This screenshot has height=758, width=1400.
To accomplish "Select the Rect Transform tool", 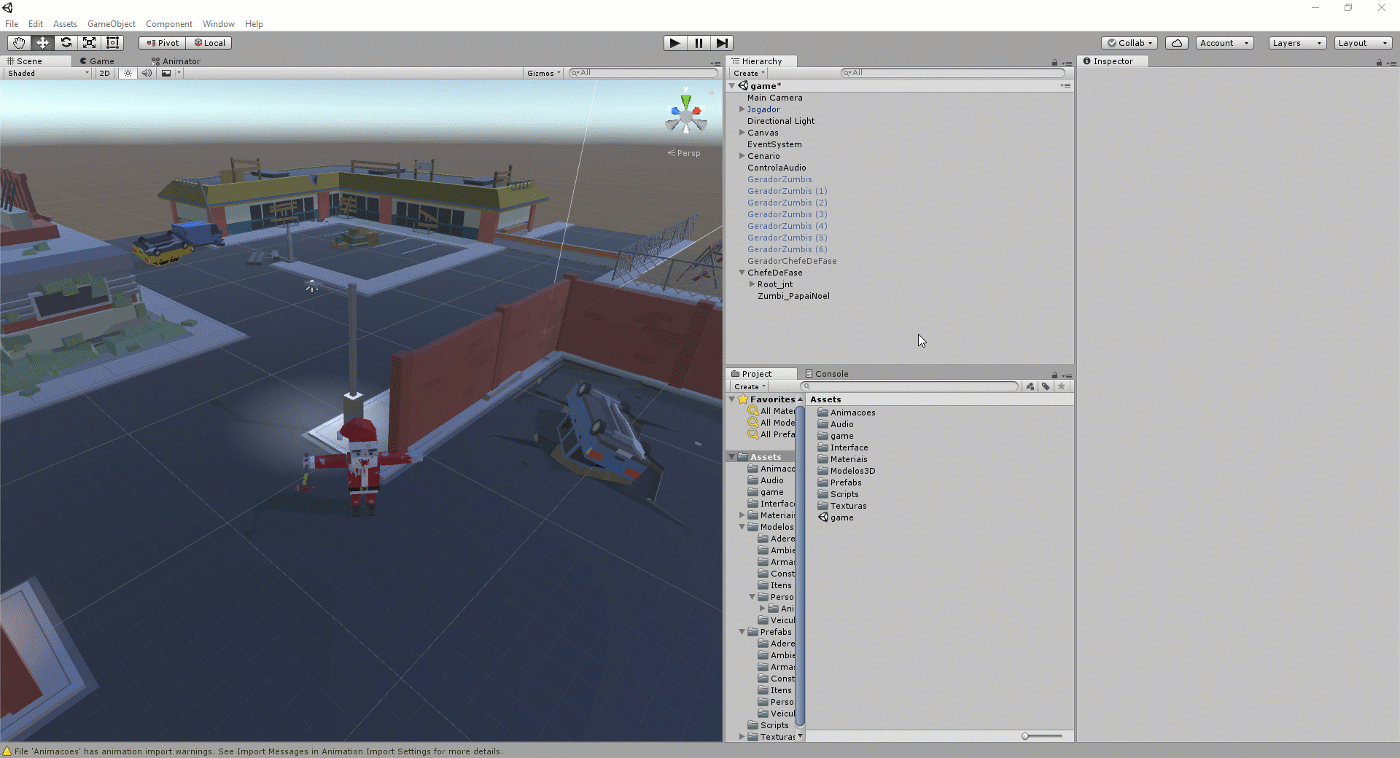I will tap(112, 43).
